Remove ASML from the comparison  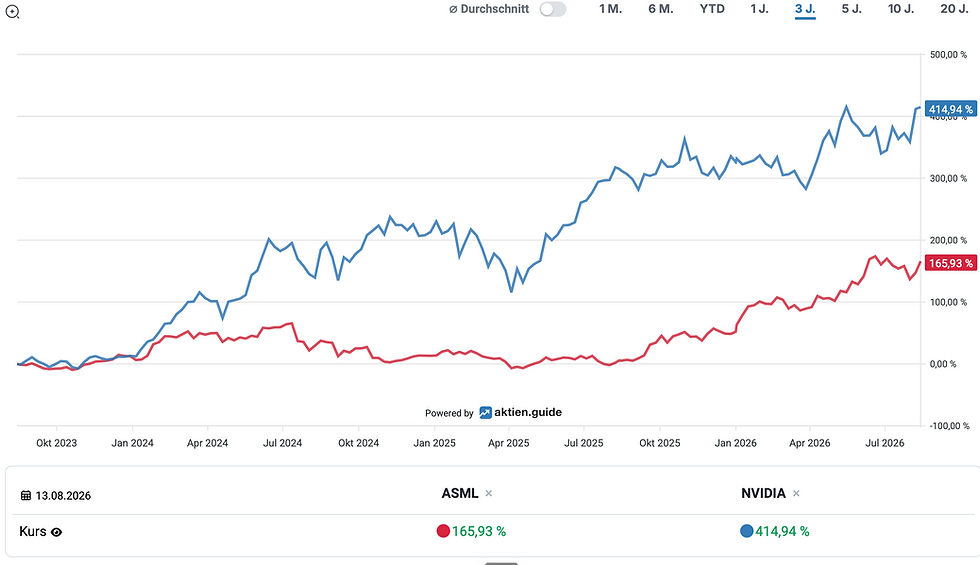(489, 494)
